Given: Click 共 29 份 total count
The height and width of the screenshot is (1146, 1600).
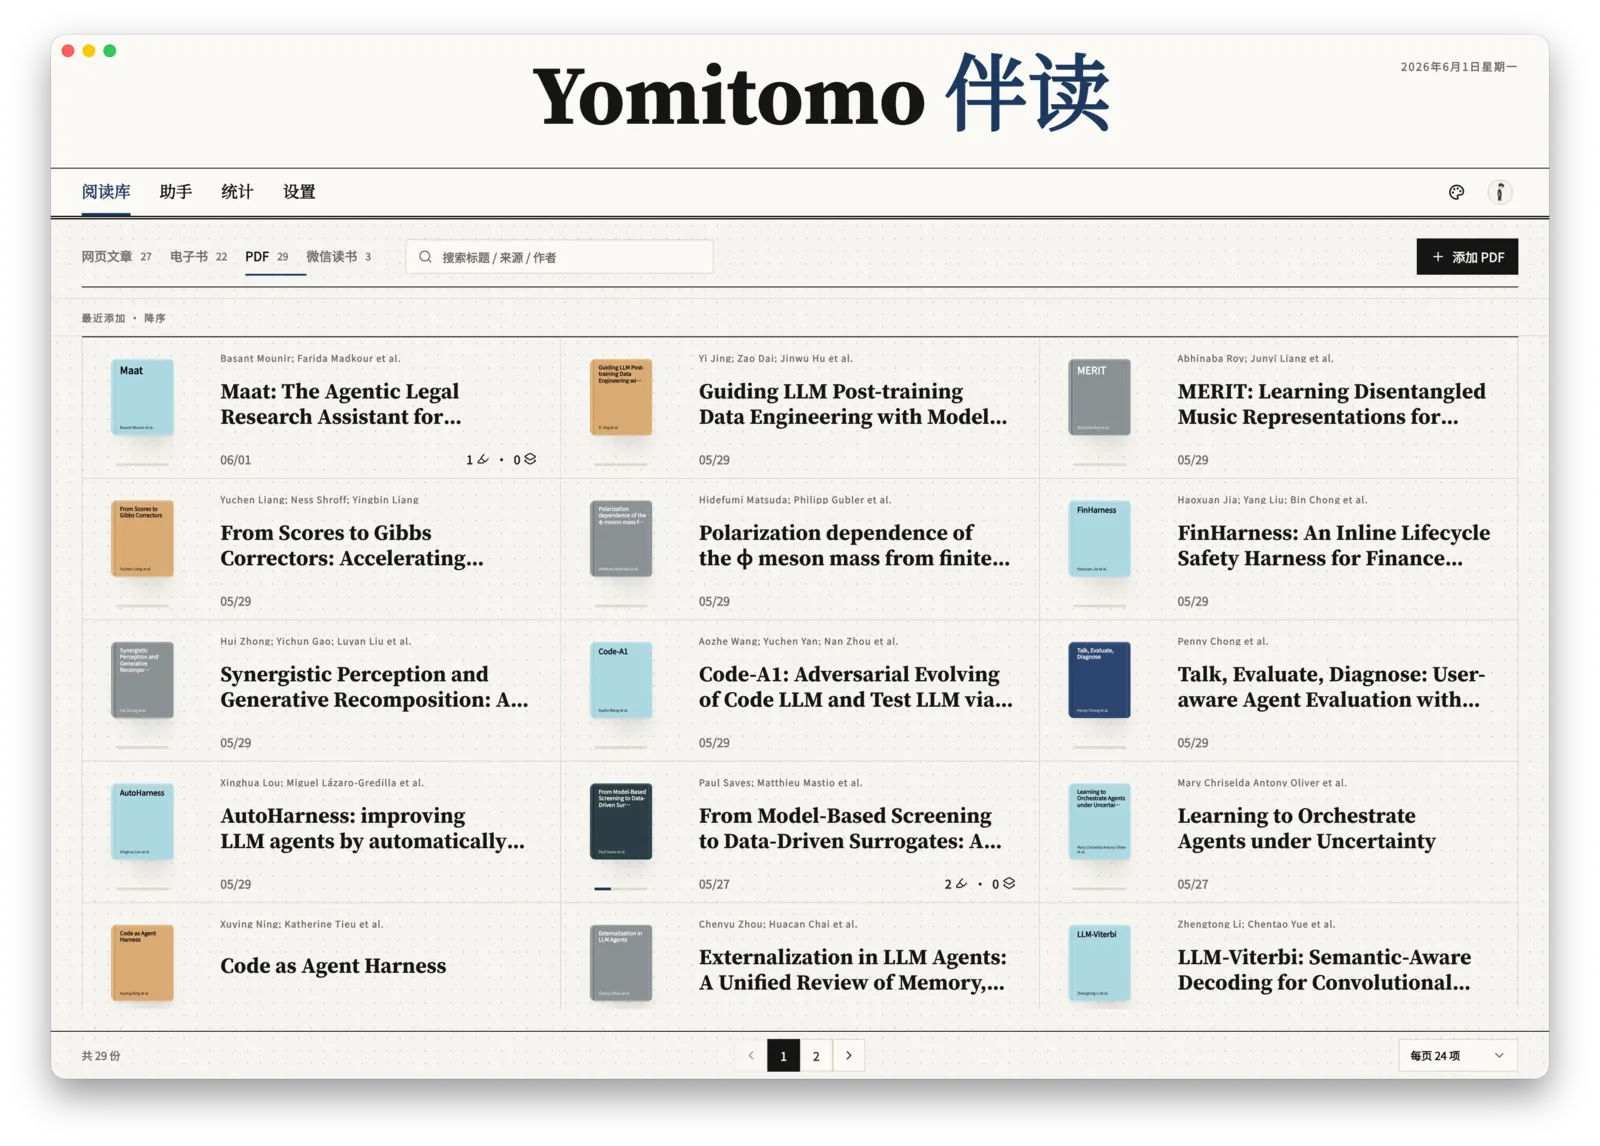Looking at the screenshot, I should (x=101, y=1056).
